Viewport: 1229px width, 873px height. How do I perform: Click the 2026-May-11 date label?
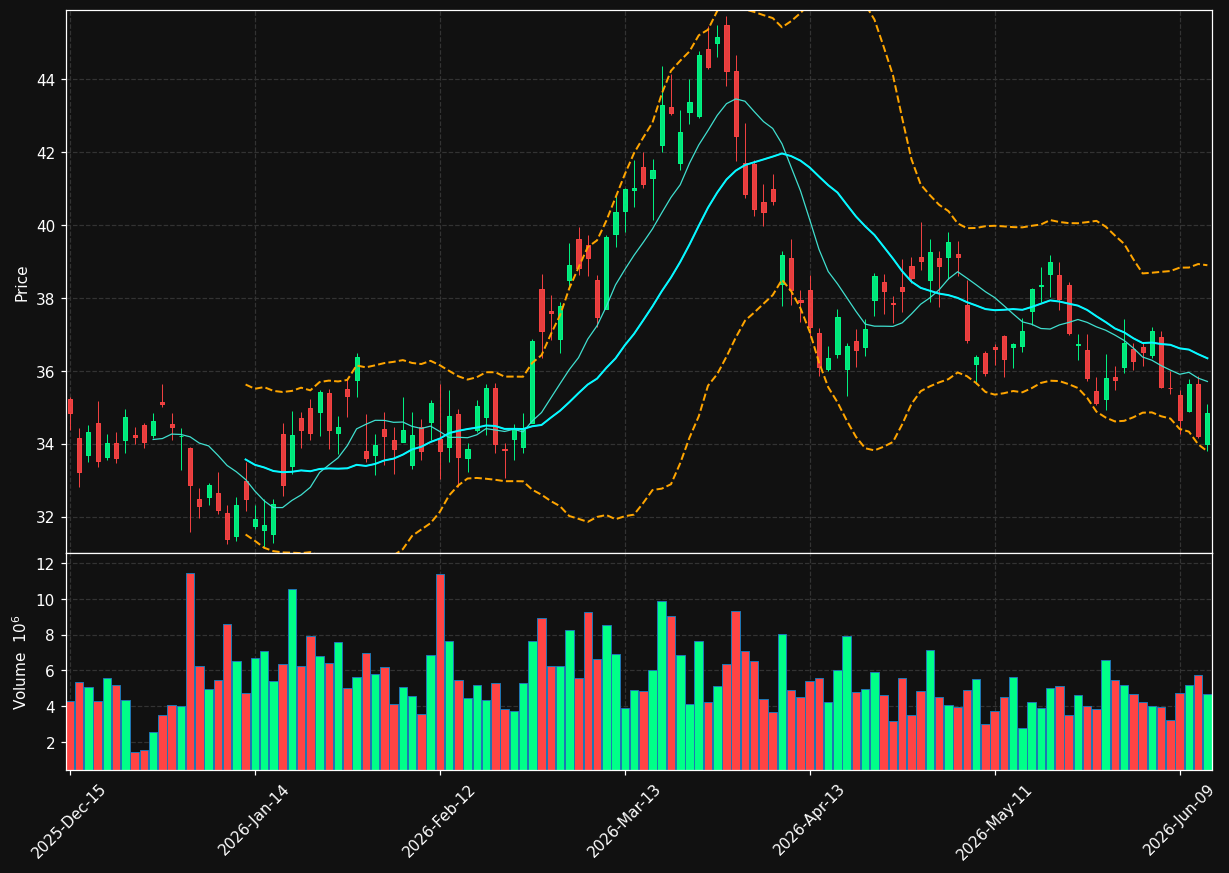click(994, 821)
